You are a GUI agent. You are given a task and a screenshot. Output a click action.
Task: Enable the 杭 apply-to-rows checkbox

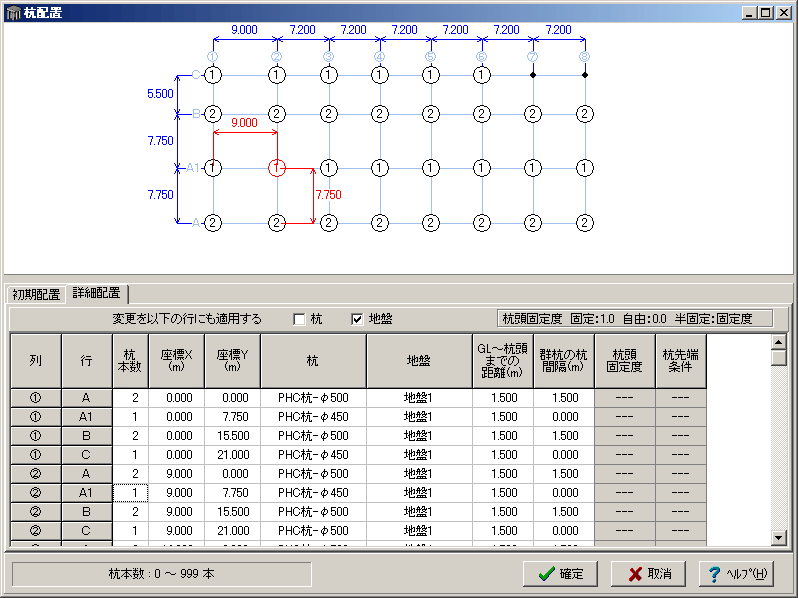click(299, 319)
